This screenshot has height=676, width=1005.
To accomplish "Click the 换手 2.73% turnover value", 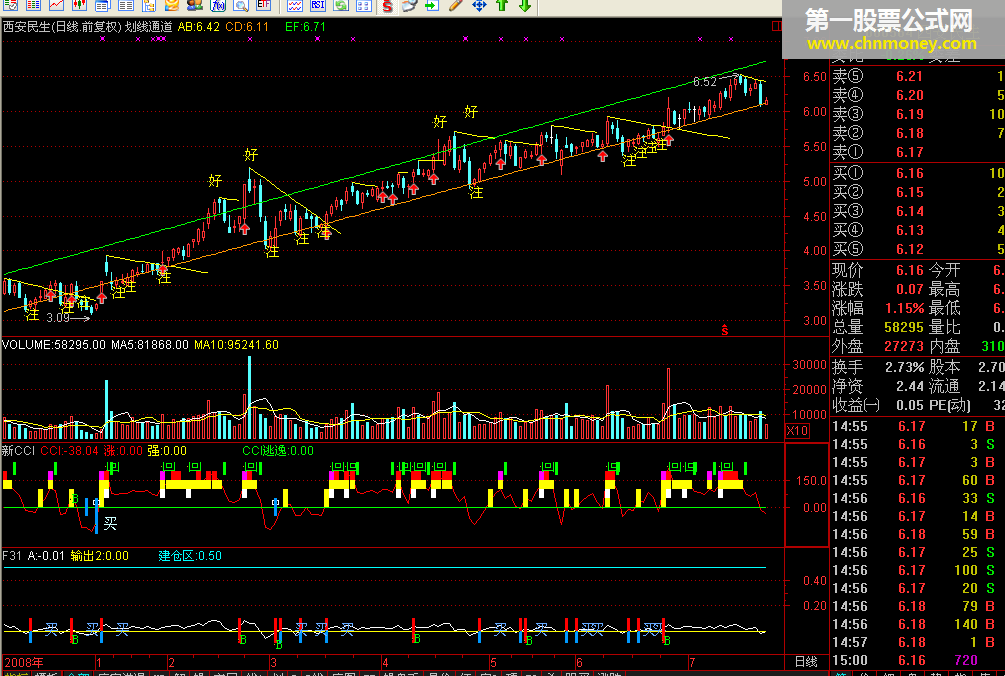I will (904, 367).
